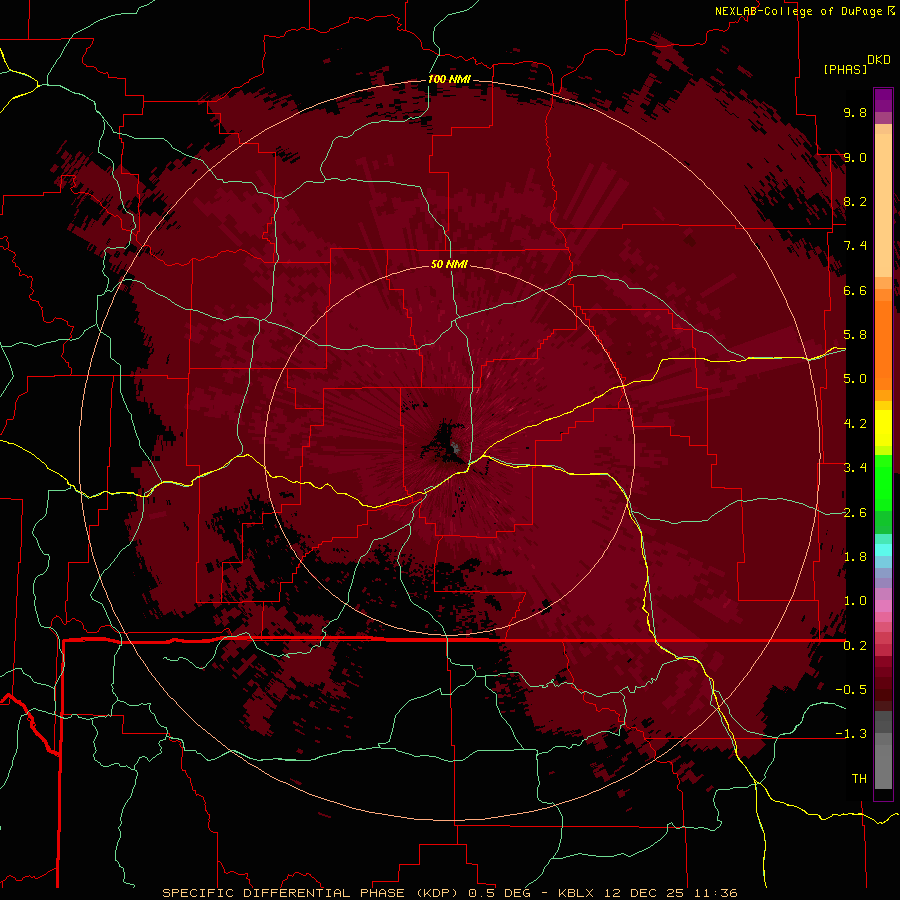
Task: Pick the bright green band in the color bar
Action: coord(883,483)
